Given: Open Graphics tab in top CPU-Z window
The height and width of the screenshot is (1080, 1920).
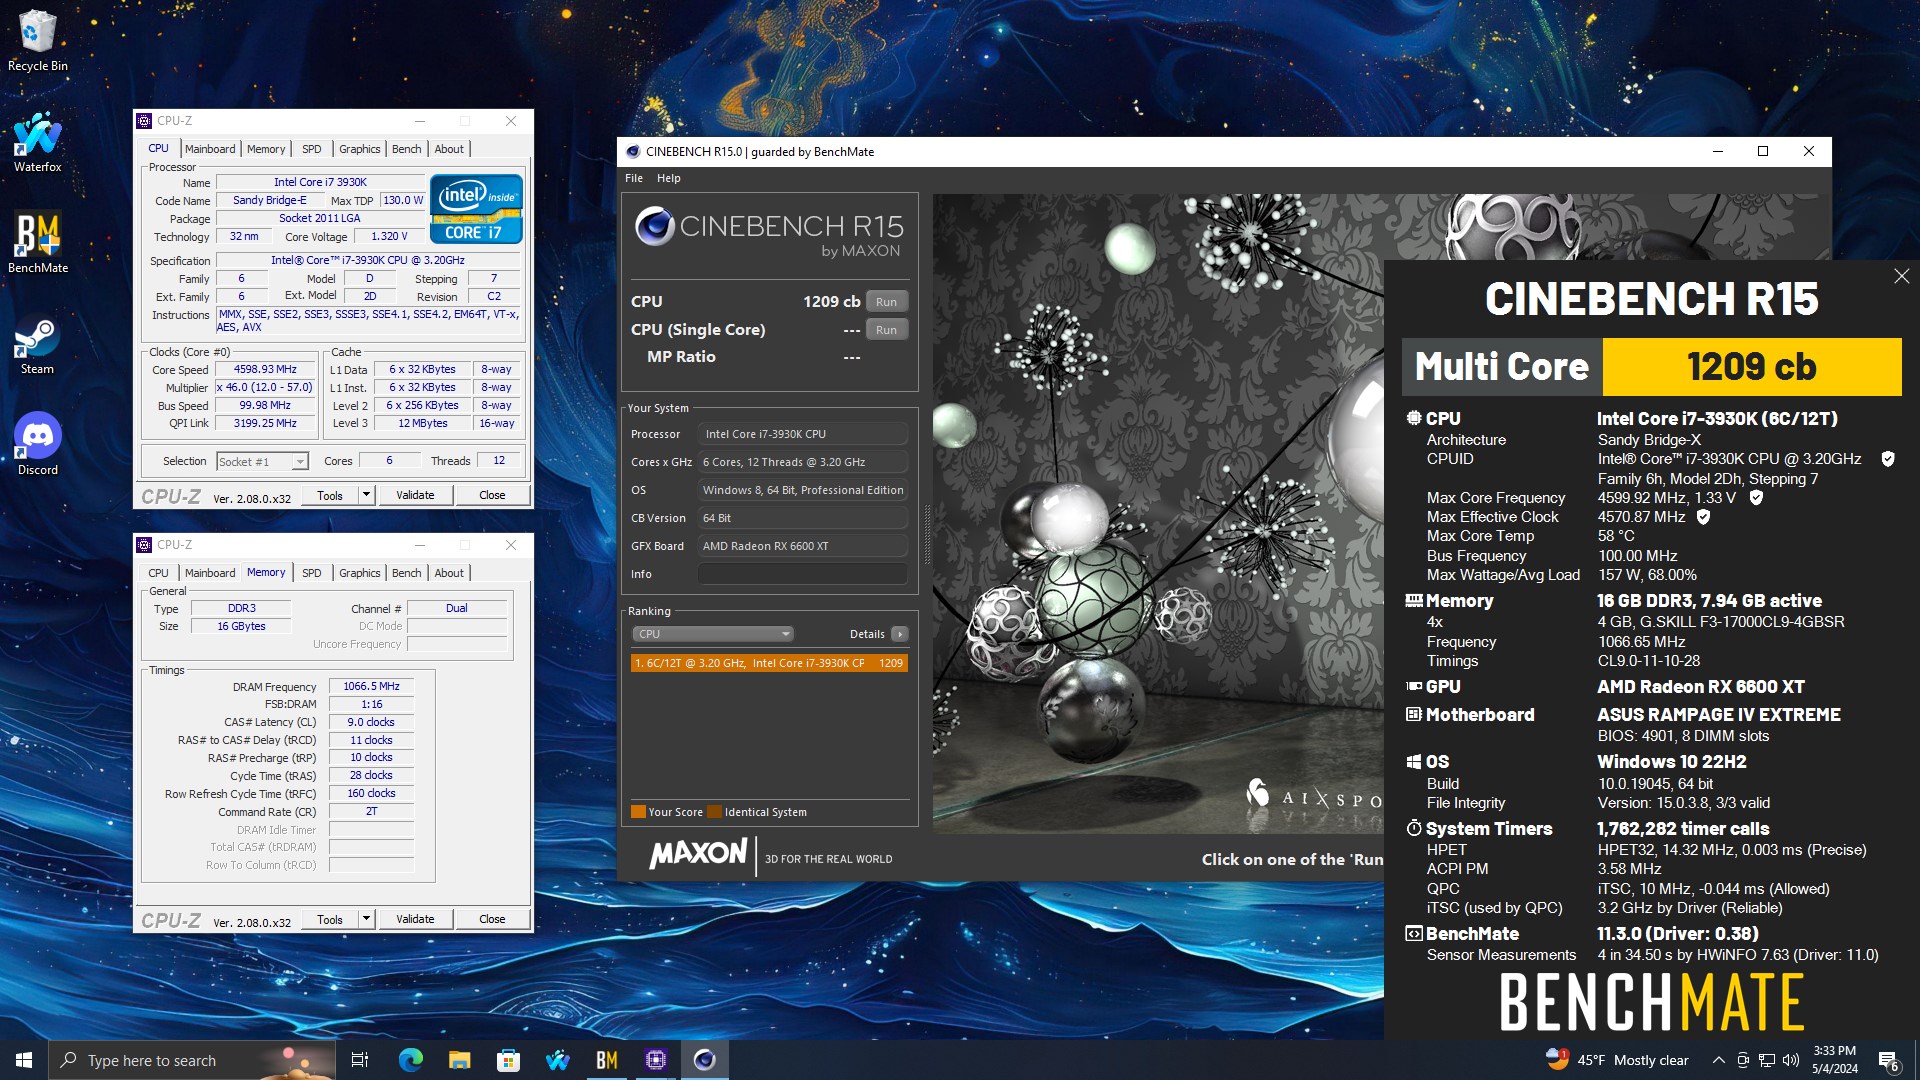Looking at the screenshot, I should tap(360, 149).
